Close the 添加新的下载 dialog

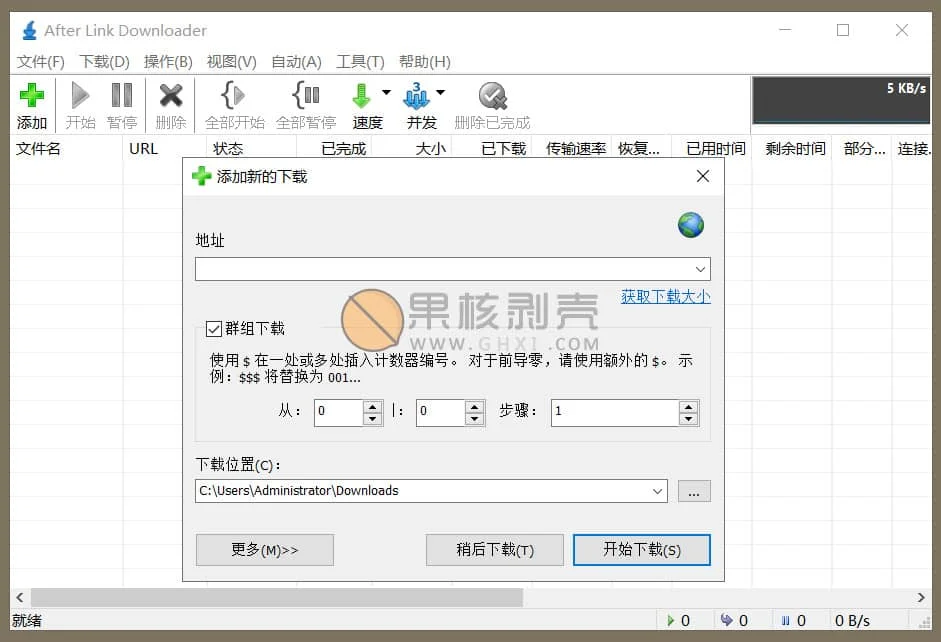[703, 176]
